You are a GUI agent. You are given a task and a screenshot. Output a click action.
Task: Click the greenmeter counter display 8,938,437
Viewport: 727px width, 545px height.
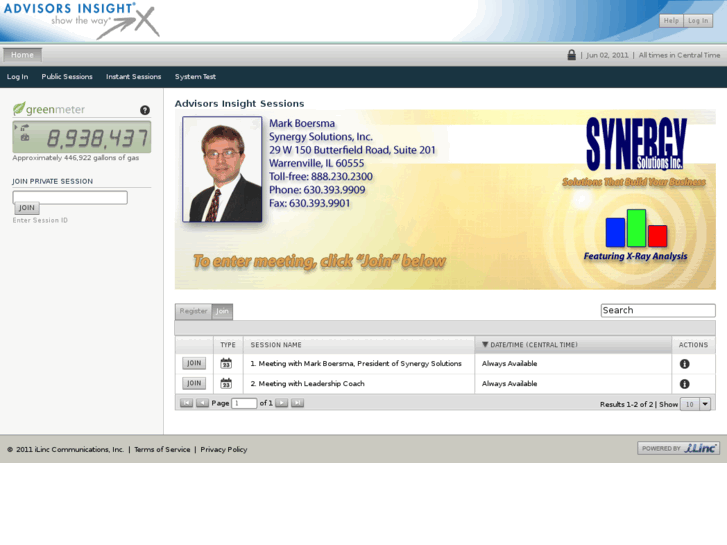(x=82, y=137)
